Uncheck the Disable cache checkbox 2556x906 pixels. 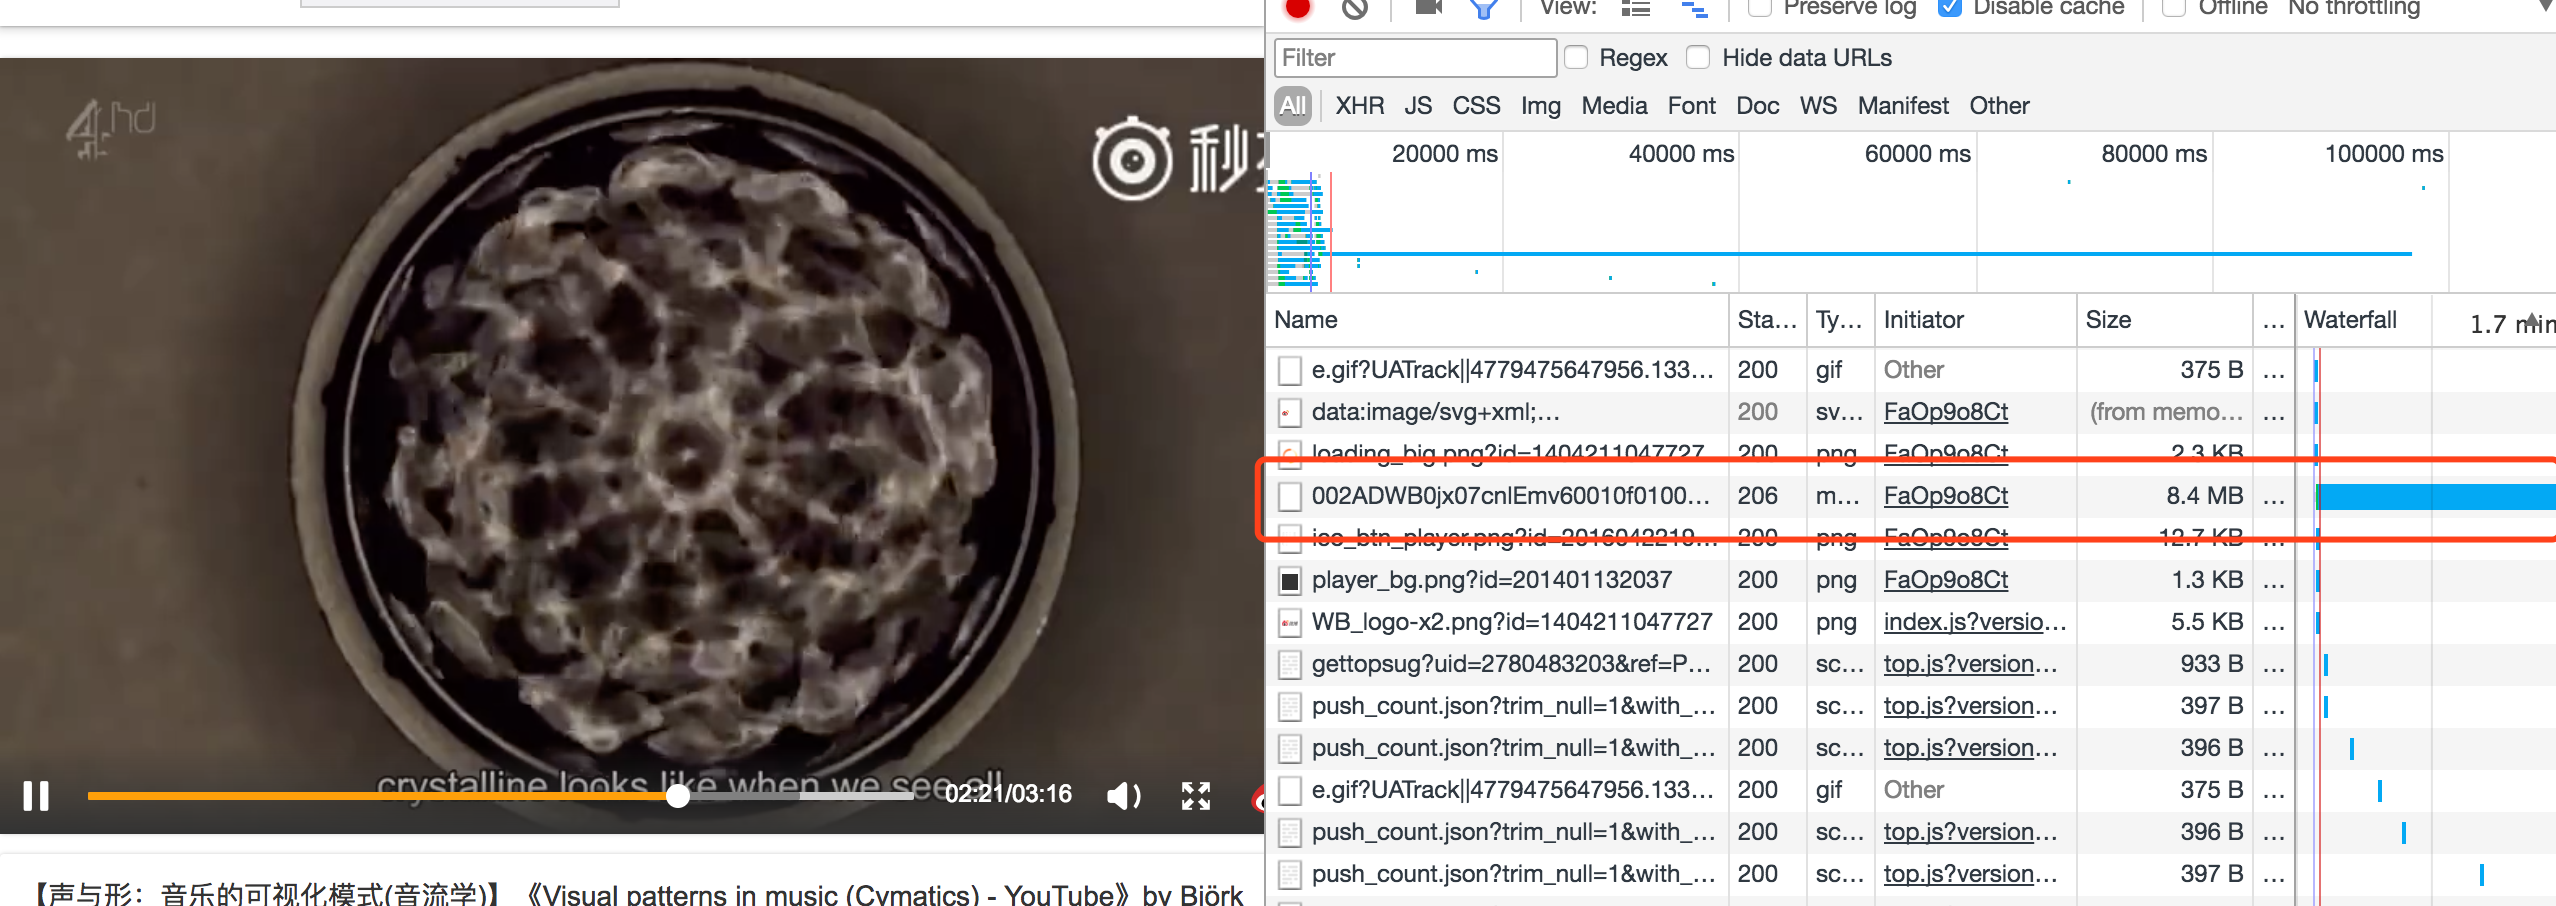pyautogui.click(x=1949, y=9)
